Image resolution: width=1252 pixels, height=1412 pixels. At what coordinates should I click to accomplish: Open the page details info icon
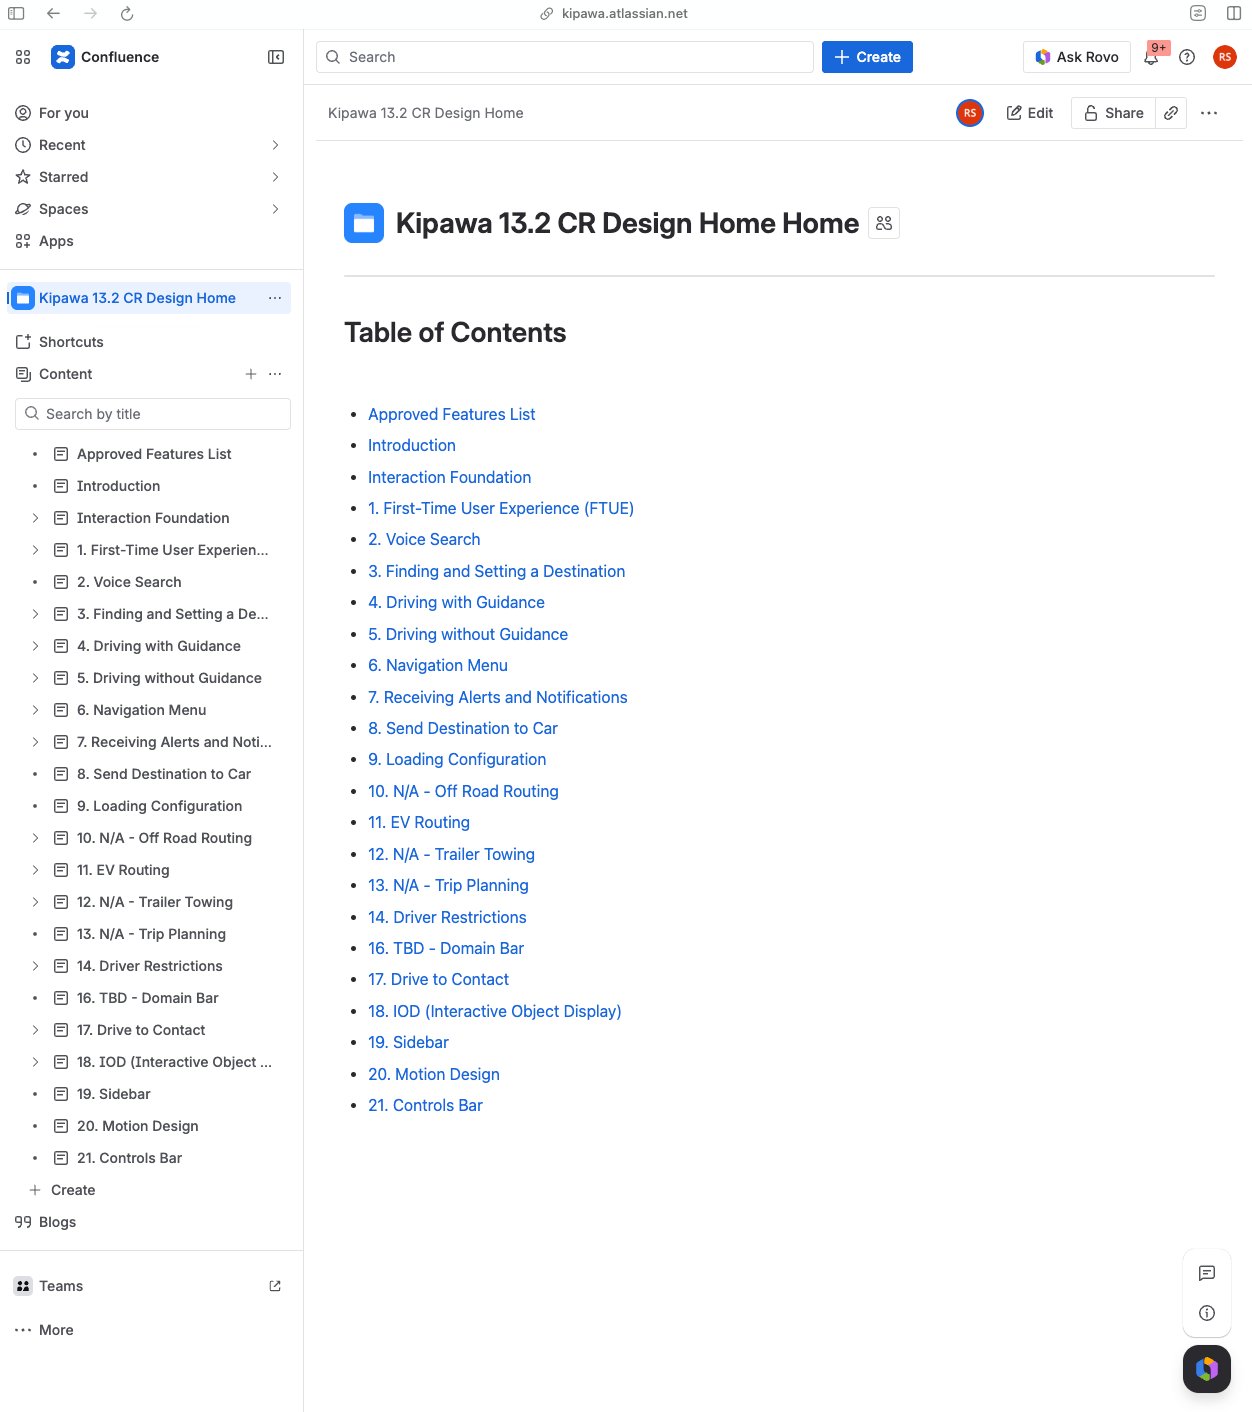(1207, 1313)
